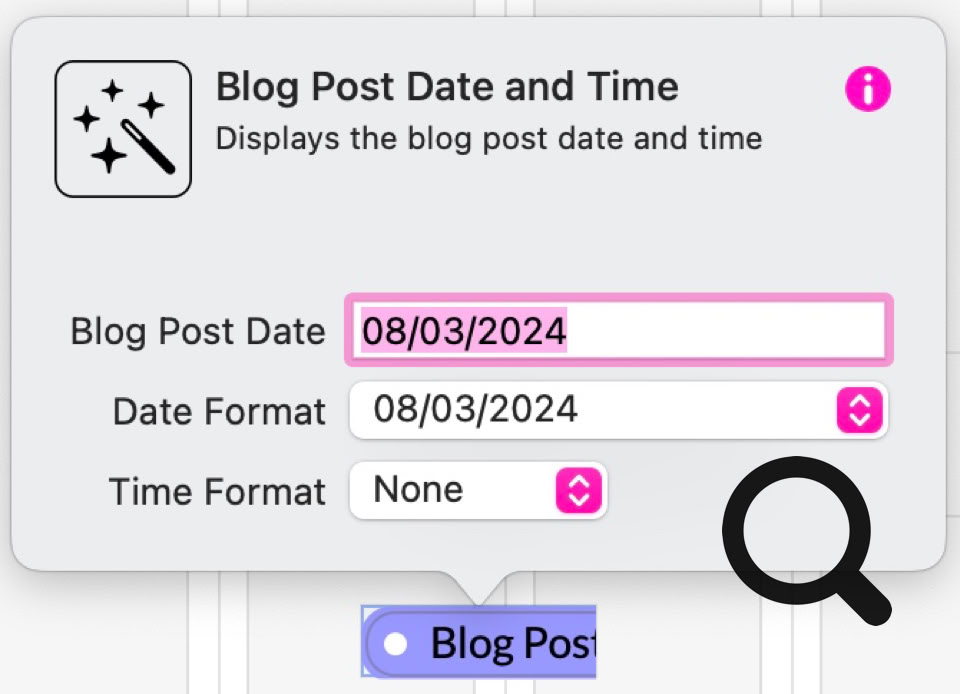Open the pink info button
Screen dimensions: 960x694
tap(867, 91)
